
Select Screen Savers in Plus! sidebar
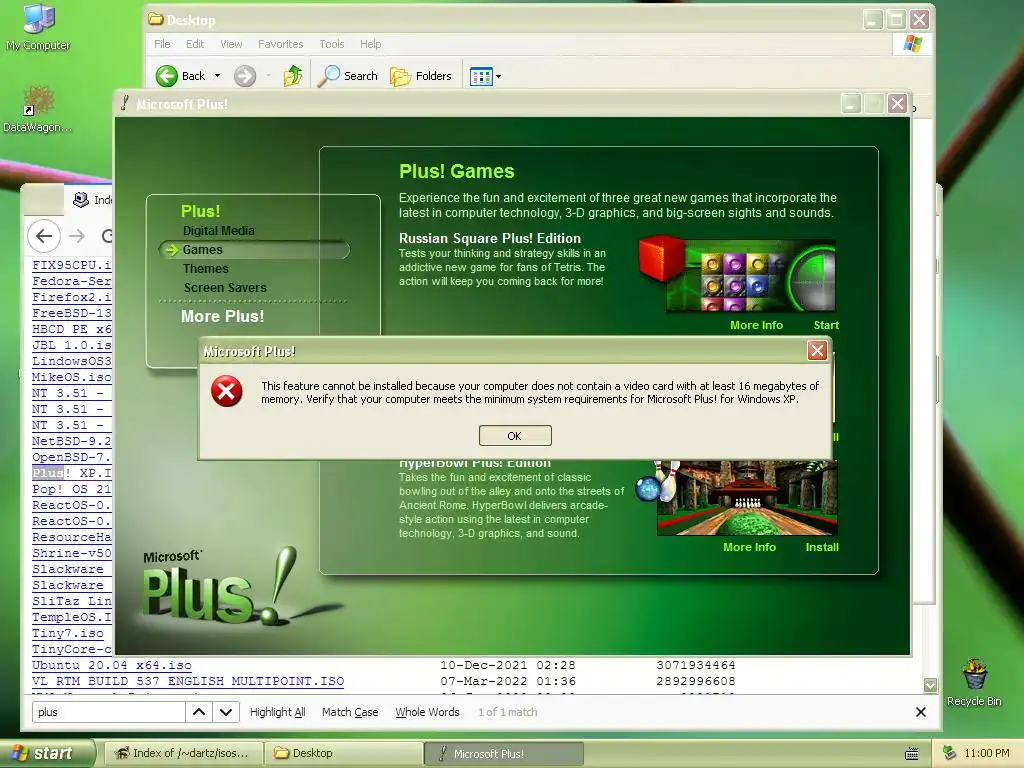coord(225,287)
